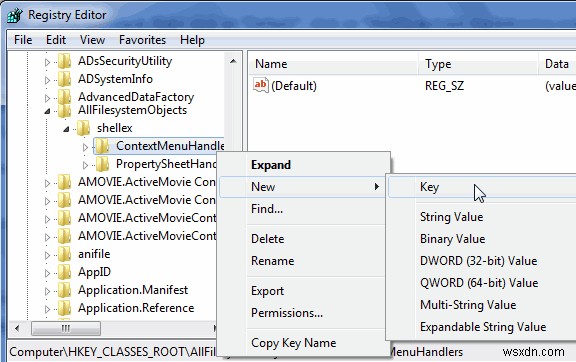Create a new Expandable String Value
This screenshot has width=576, height=362.
pos(482,327)
